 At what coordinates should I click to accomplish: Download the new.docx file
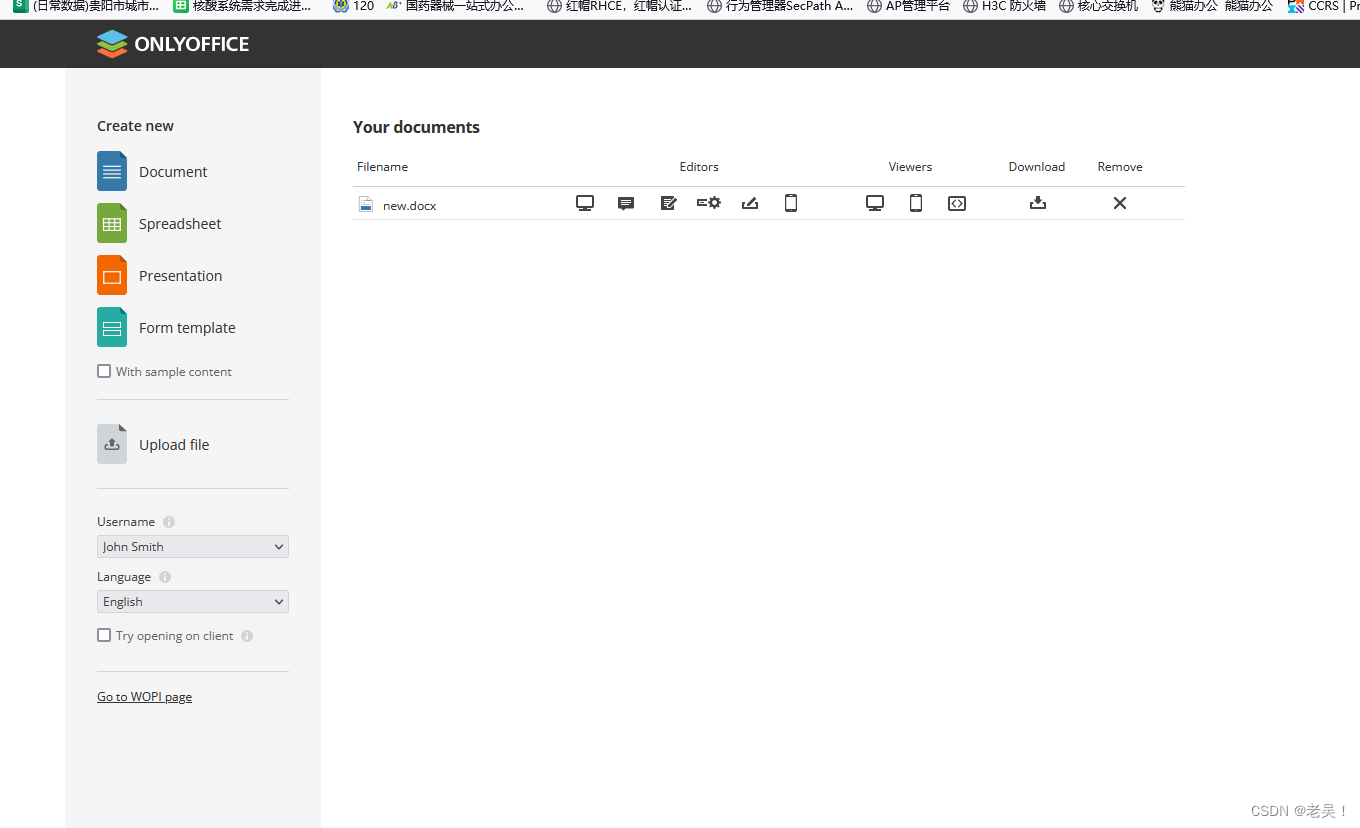[x=1038, y=203]
